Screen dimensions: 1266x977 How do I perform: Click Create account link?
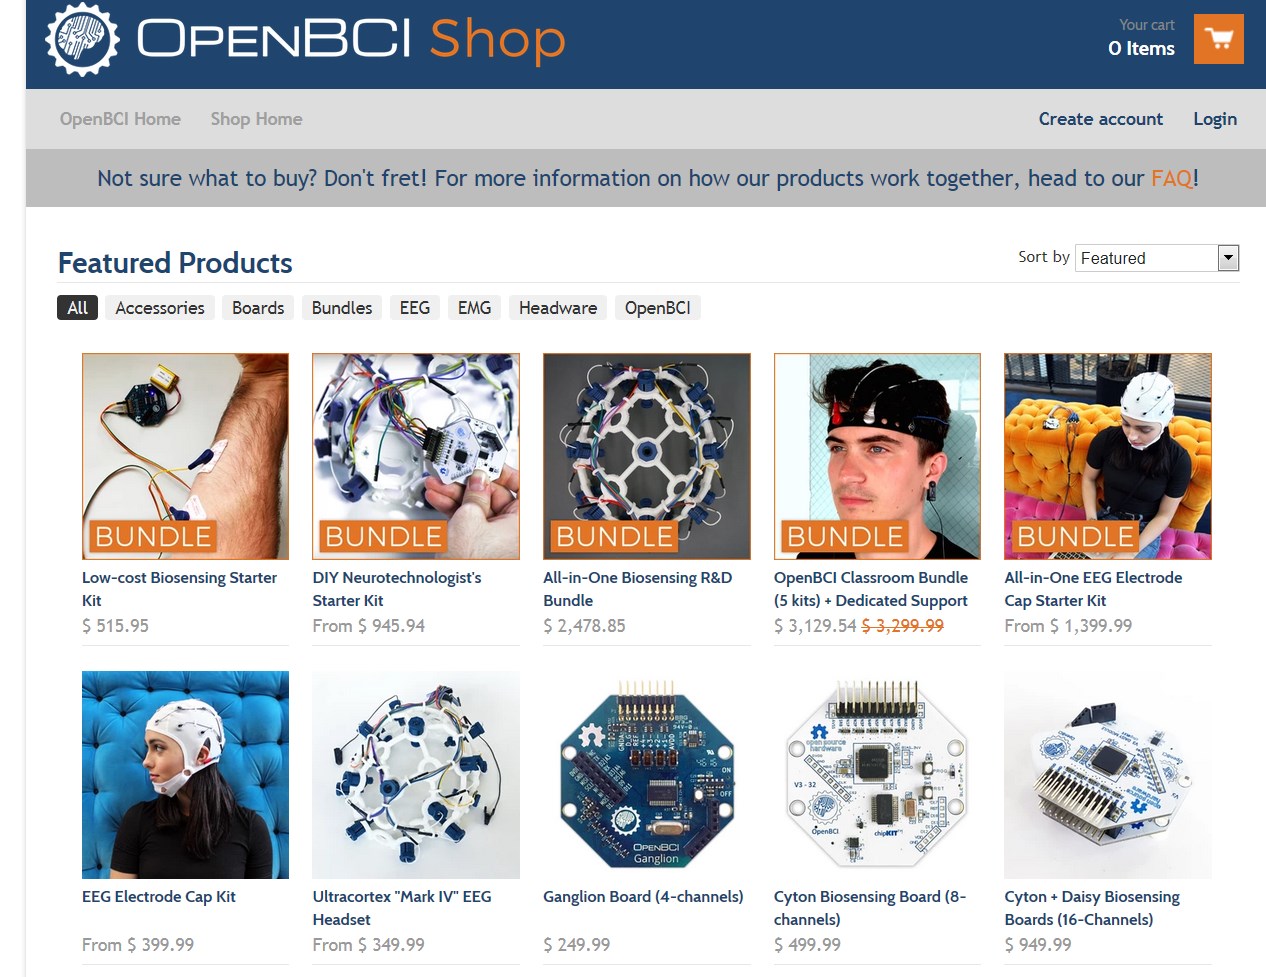click(1101, 119)
